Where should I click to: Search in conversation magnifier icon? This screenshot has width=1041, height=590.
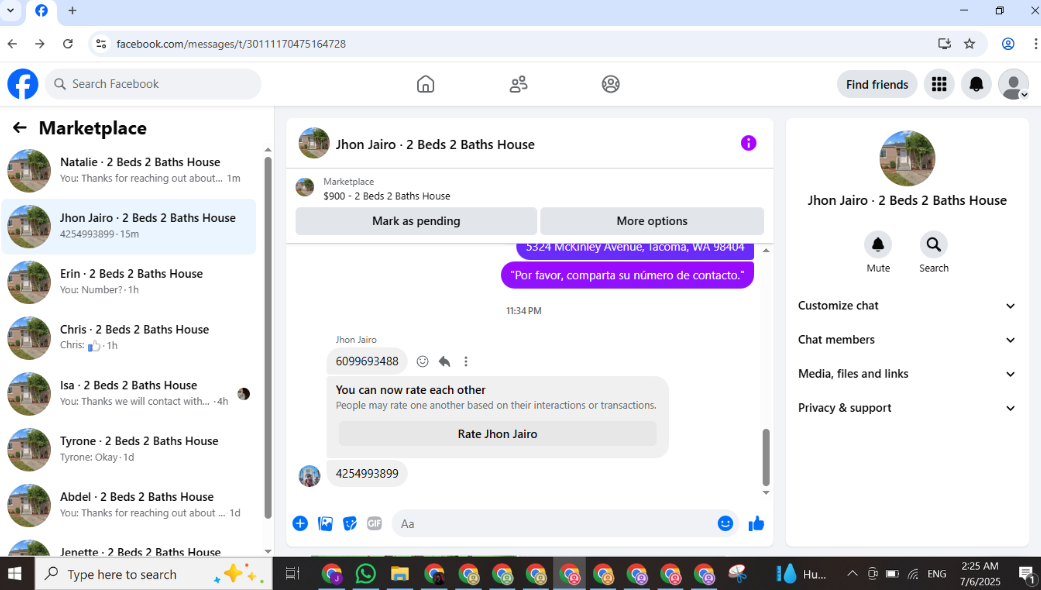[933, 245]
